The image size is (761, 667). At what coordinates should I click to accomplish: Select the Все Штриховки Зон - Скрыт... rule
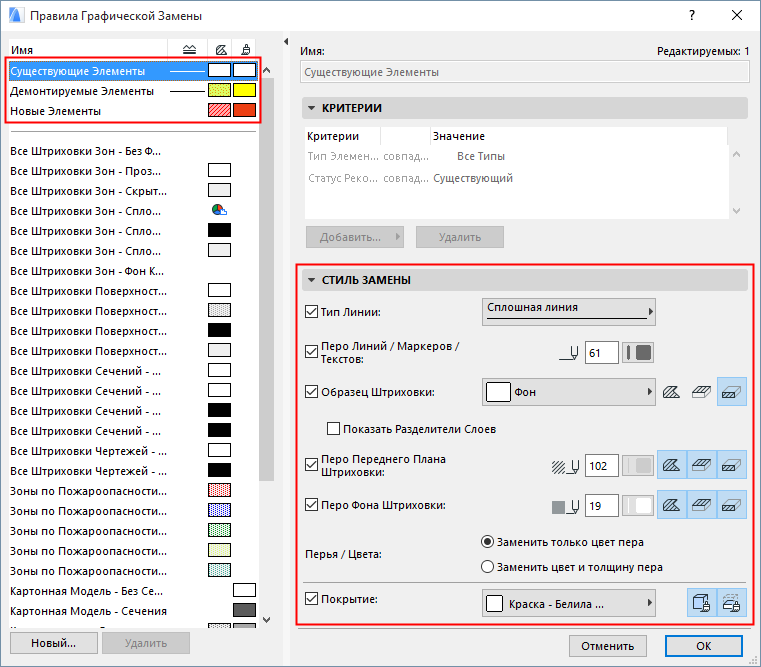tap(132, 191)
